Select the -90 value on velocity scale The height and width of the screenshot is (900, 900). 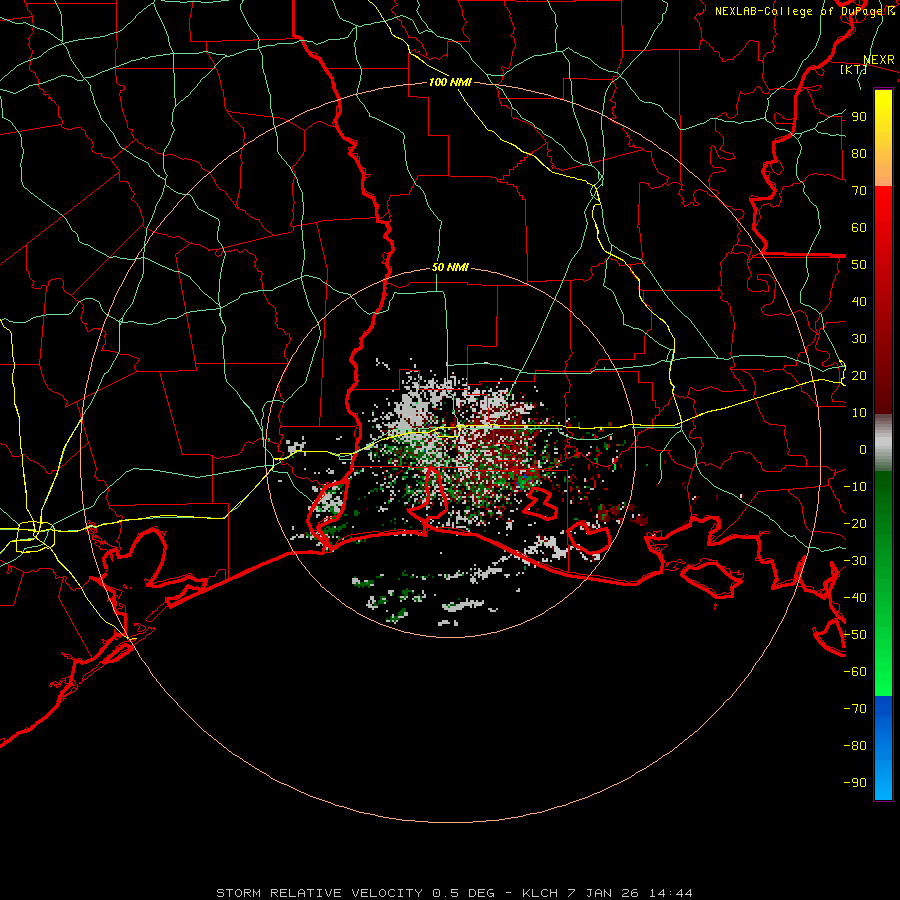tap(855, 783)
